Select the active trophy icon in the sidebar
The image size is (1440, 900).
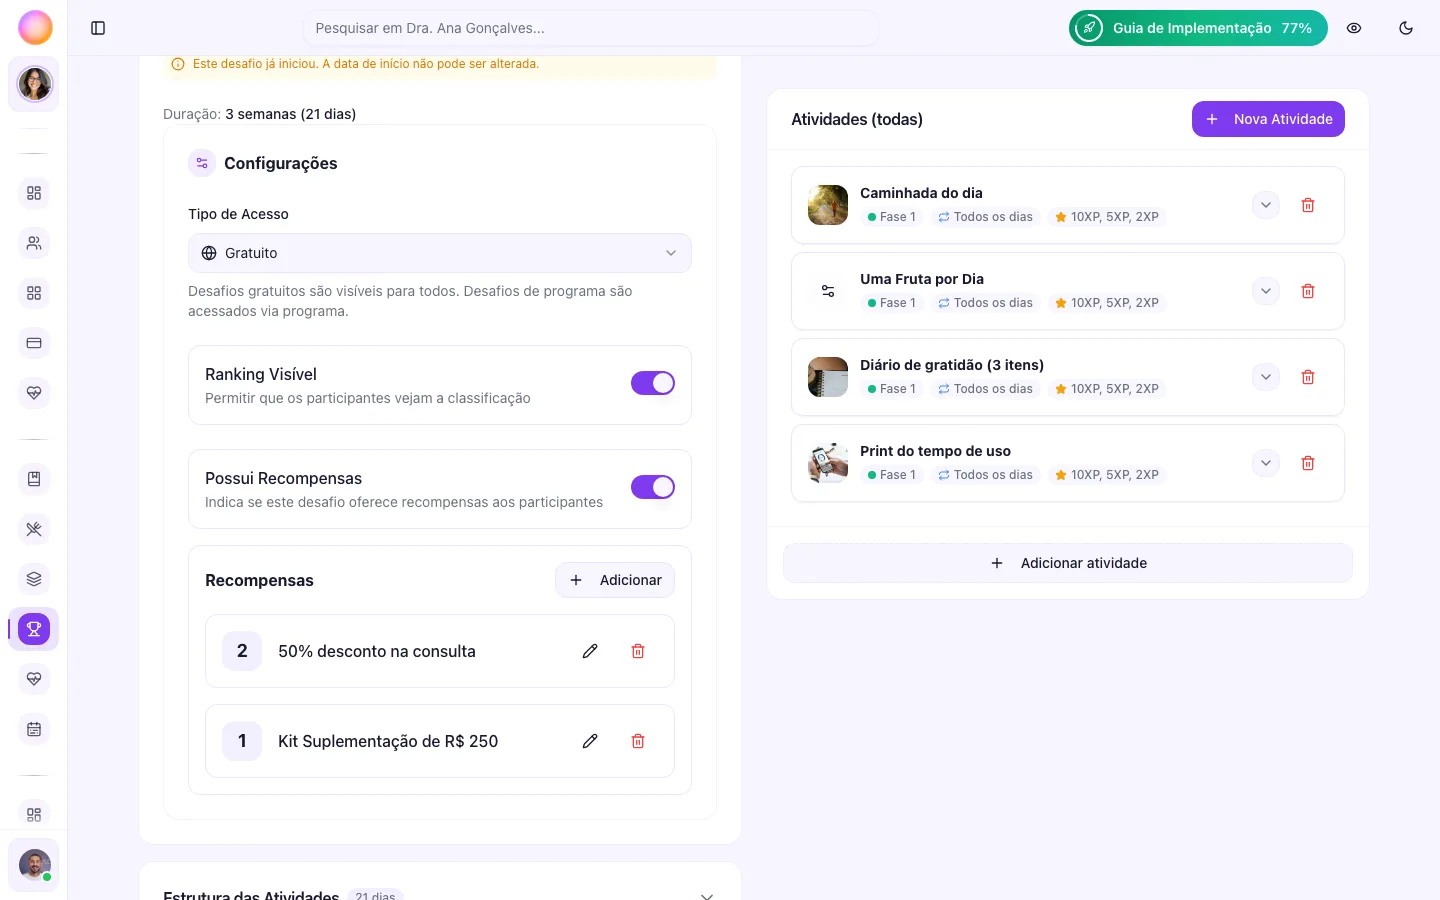coord(34,629)
